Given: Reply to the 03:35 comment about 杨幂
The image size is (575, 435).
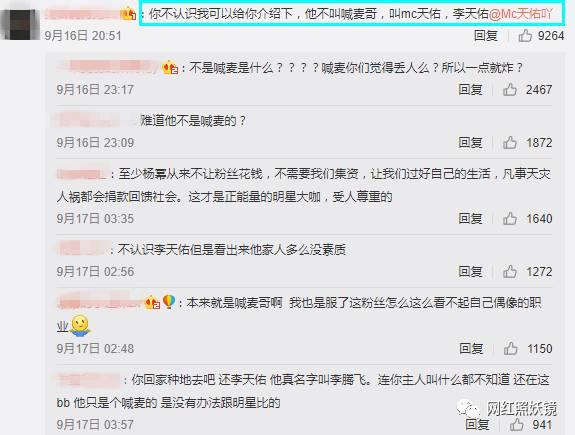Looking at the screenshot, I should [x=470, y=219].
